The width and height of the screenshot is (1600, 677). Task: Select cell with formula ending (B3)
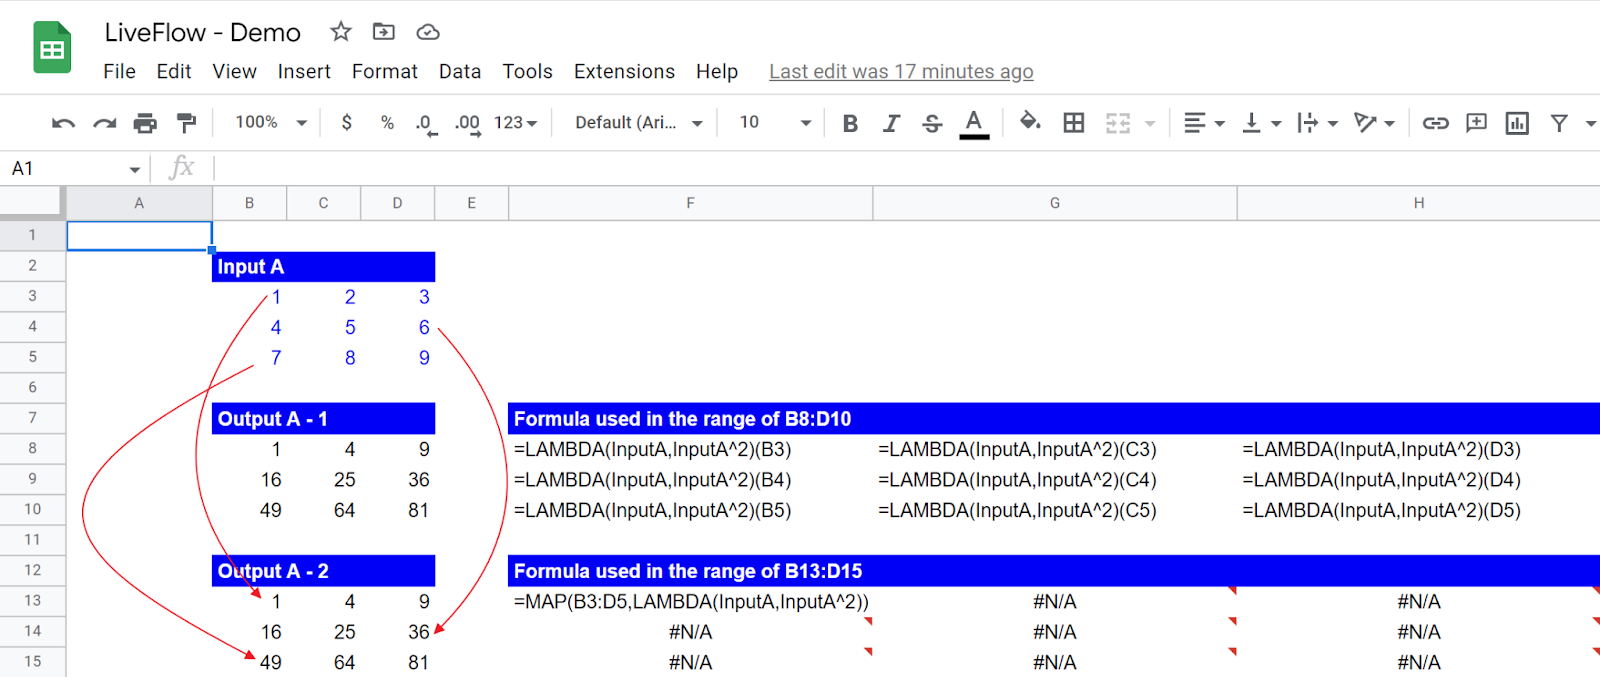click(690, 449)
